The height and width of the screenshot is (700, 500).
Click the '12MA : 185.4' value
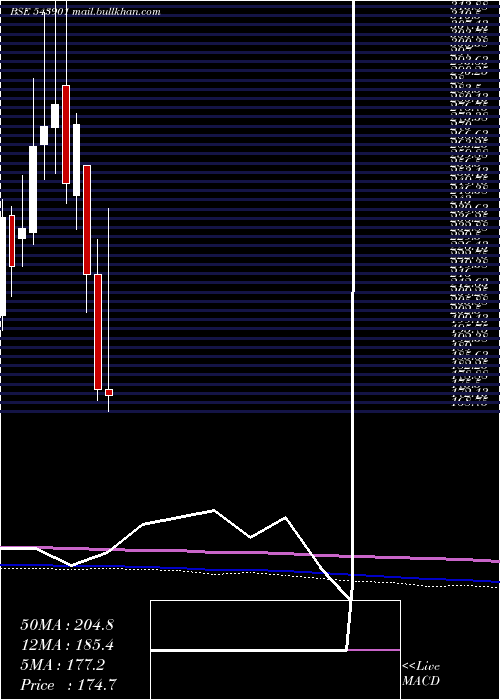pos(67,645)
